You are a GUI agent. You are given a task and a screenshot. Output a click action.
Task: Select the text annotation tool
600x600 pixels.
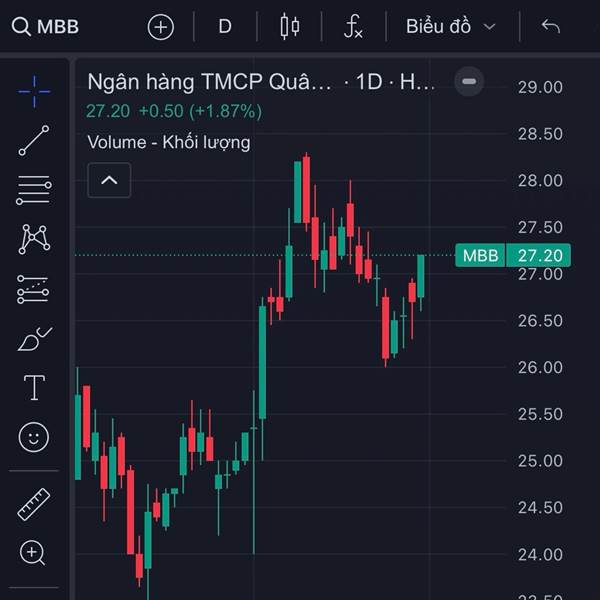(x=34, y=387)
